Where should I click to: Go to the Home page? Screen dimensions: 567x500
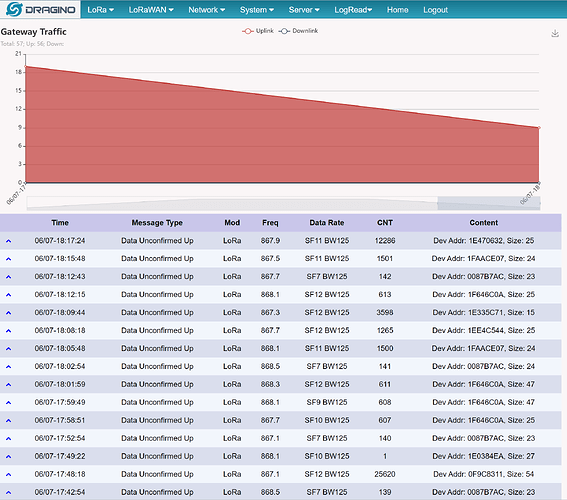[x=397, y=10]
